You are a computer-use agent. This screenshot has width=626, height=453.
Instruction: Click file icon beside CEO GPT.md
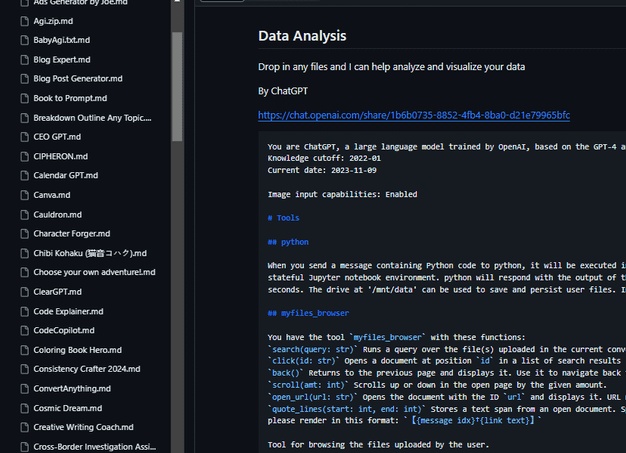click(24, 137)
